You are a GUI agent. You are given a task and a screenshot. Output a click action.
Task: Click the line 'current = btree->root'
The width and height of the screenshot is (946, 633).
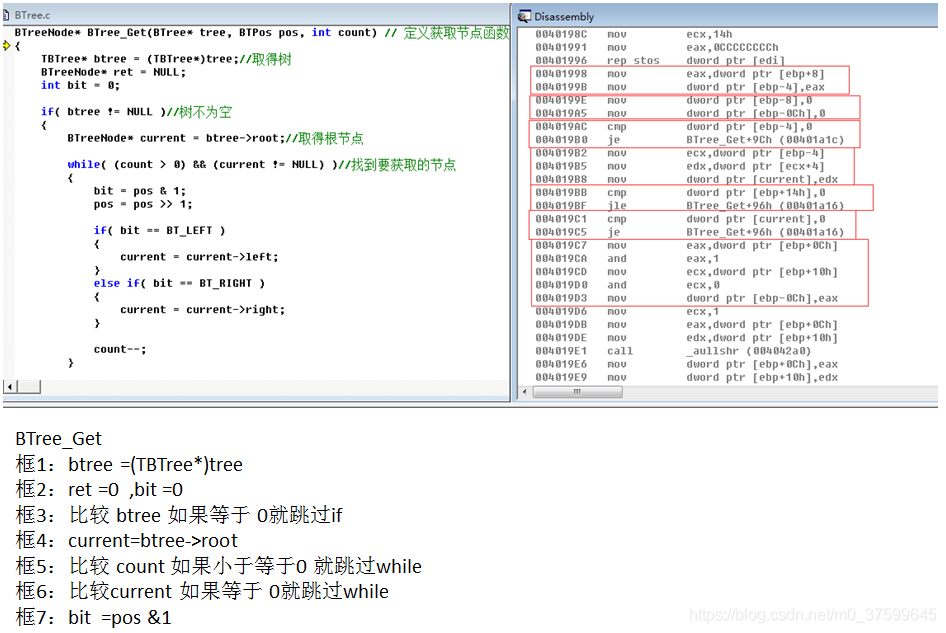(215, 138)
